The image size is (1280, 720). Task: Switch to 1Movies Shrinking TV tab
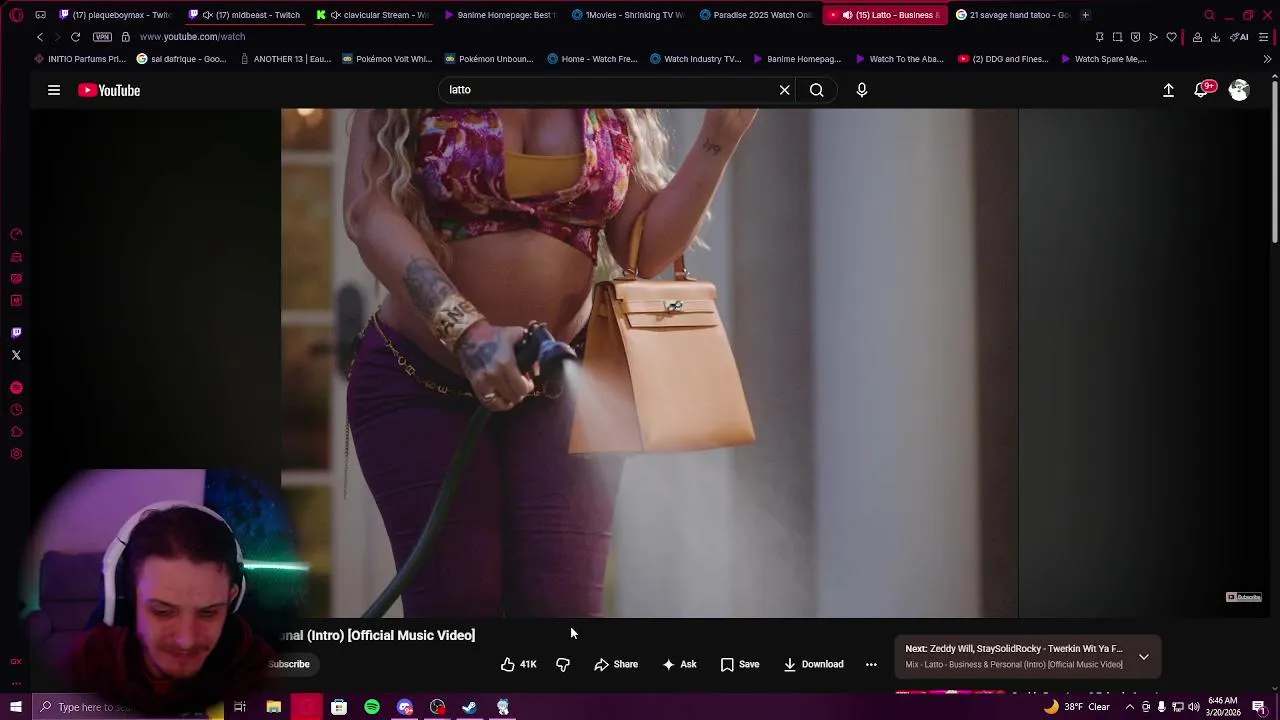(628, 15)
